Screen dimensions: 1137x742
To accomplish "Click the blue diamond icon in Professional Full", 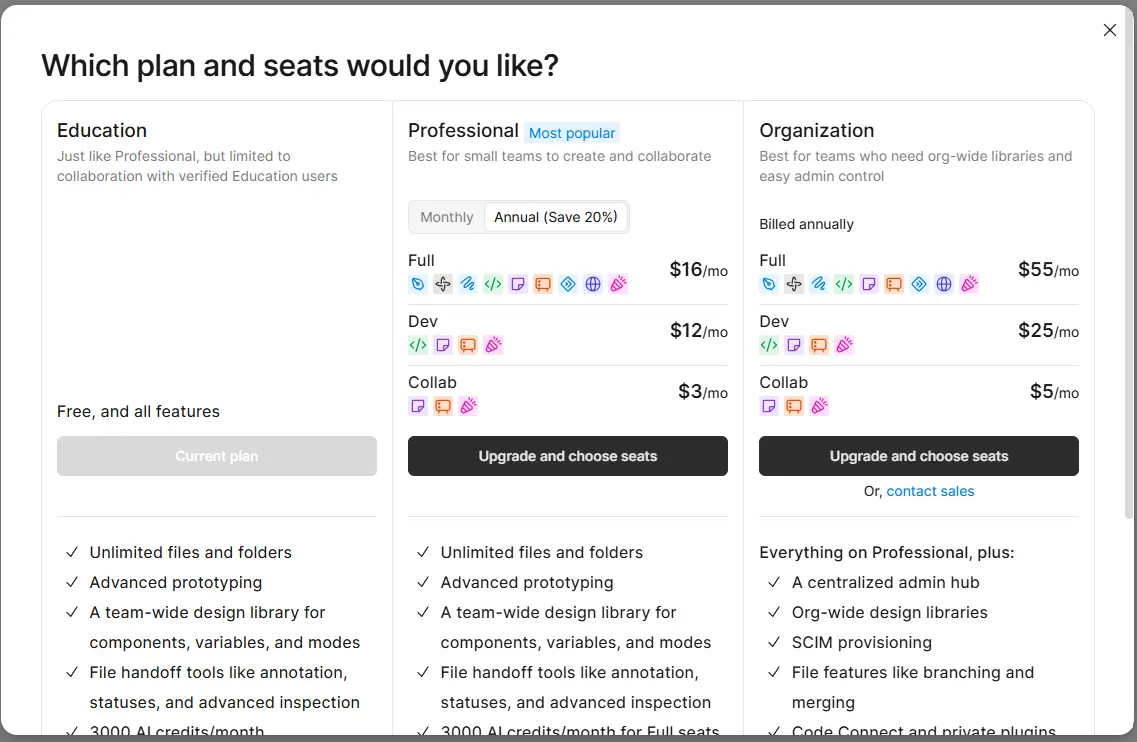I will (568, 284).
